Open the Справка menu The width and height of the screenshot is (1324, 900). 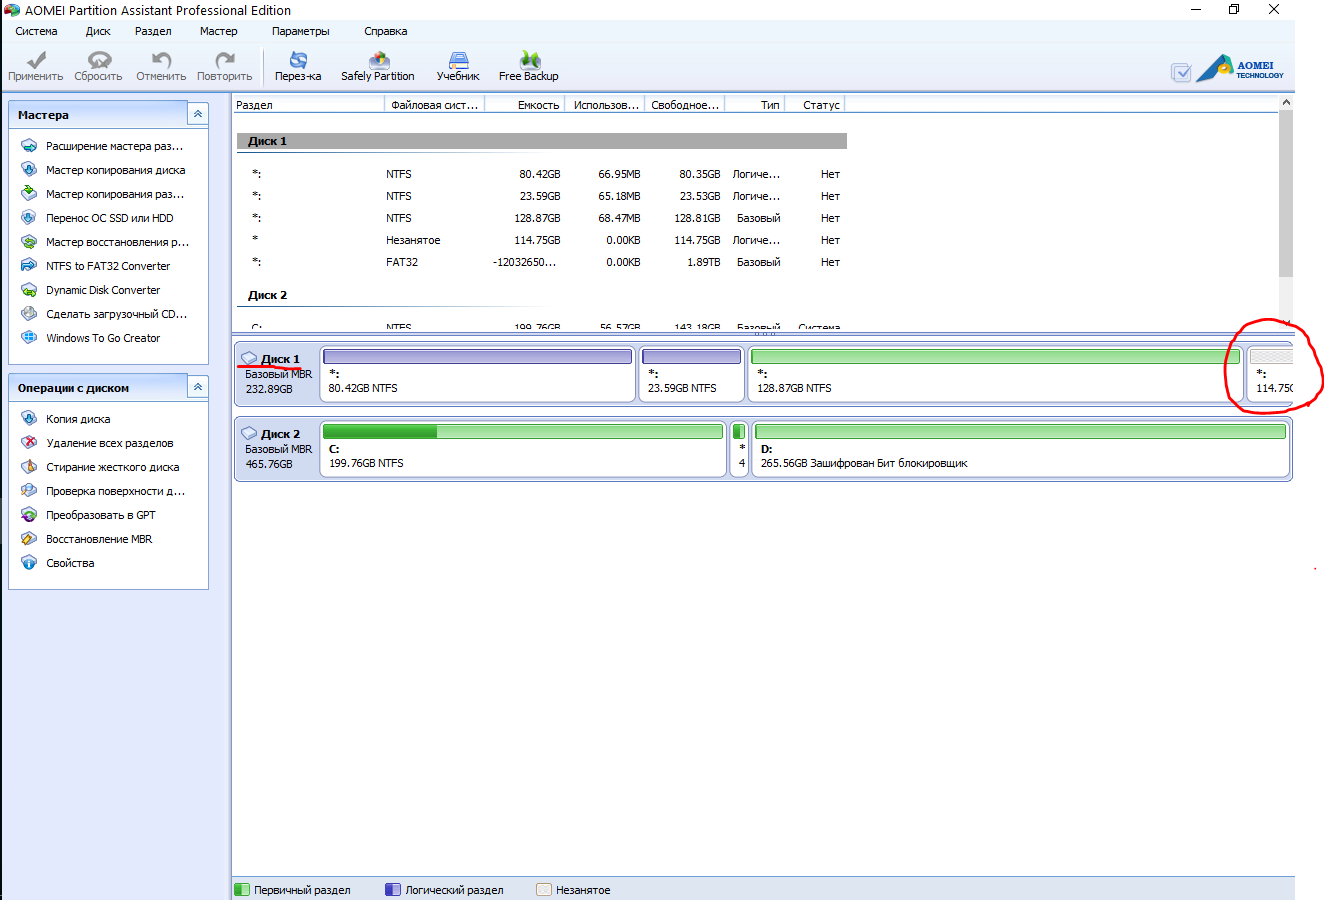coord(385,31)
